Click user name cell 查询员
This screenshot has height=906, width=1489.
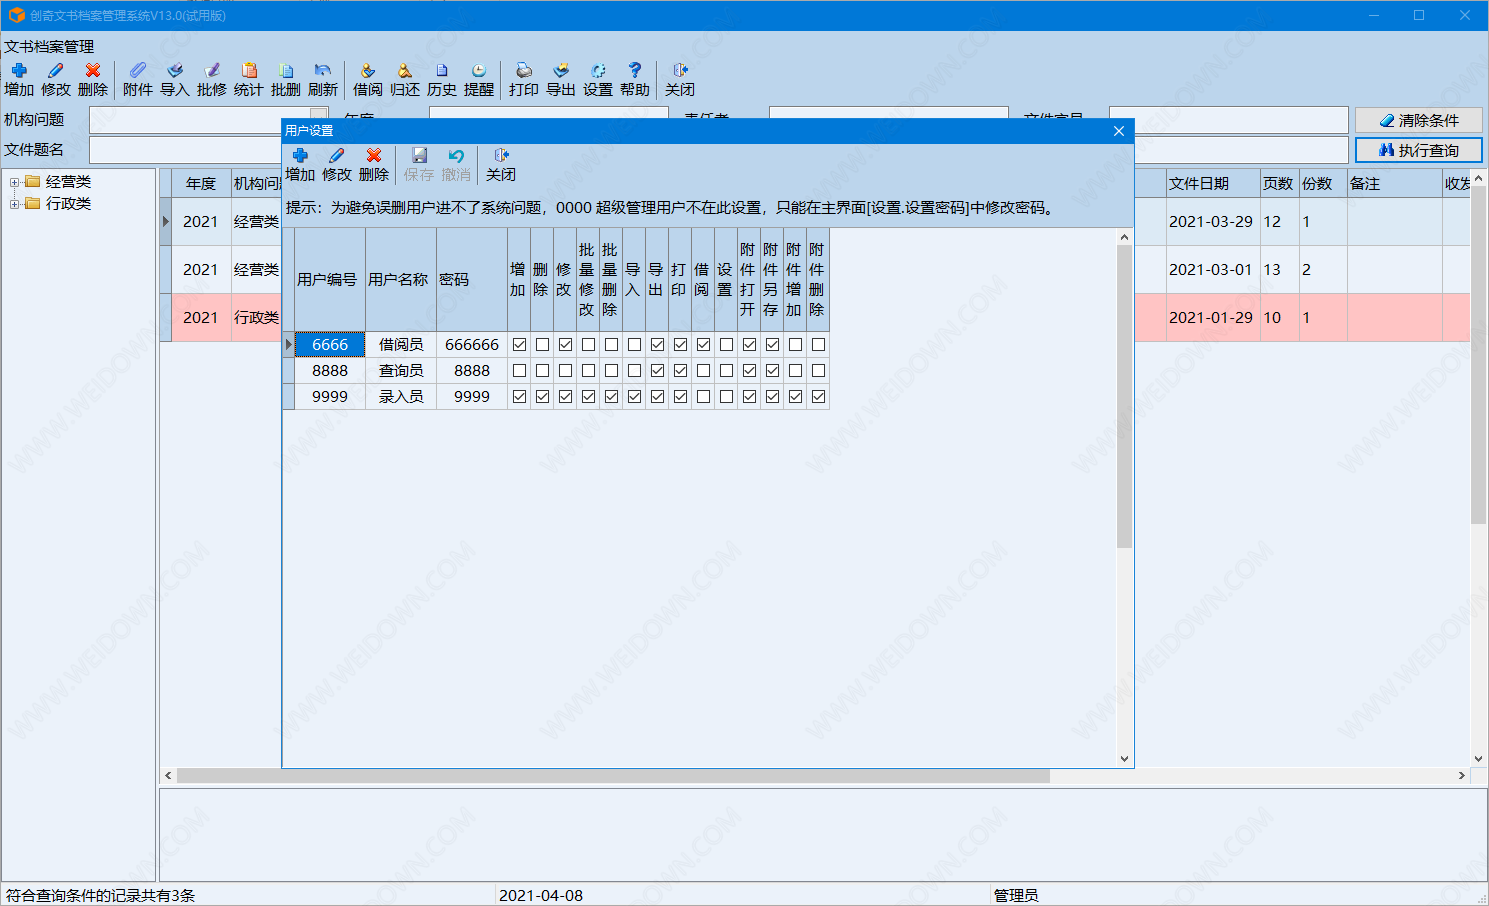[401, 370]
